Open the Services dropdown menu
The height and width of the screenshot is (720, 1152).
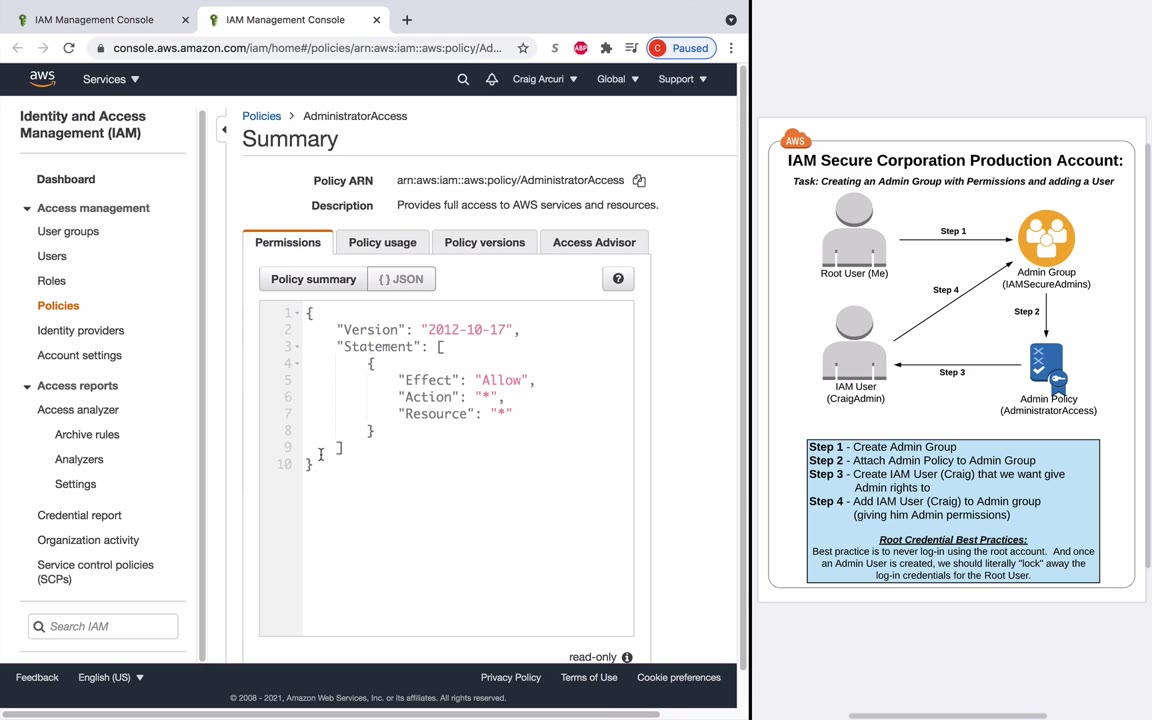(111, 79)
